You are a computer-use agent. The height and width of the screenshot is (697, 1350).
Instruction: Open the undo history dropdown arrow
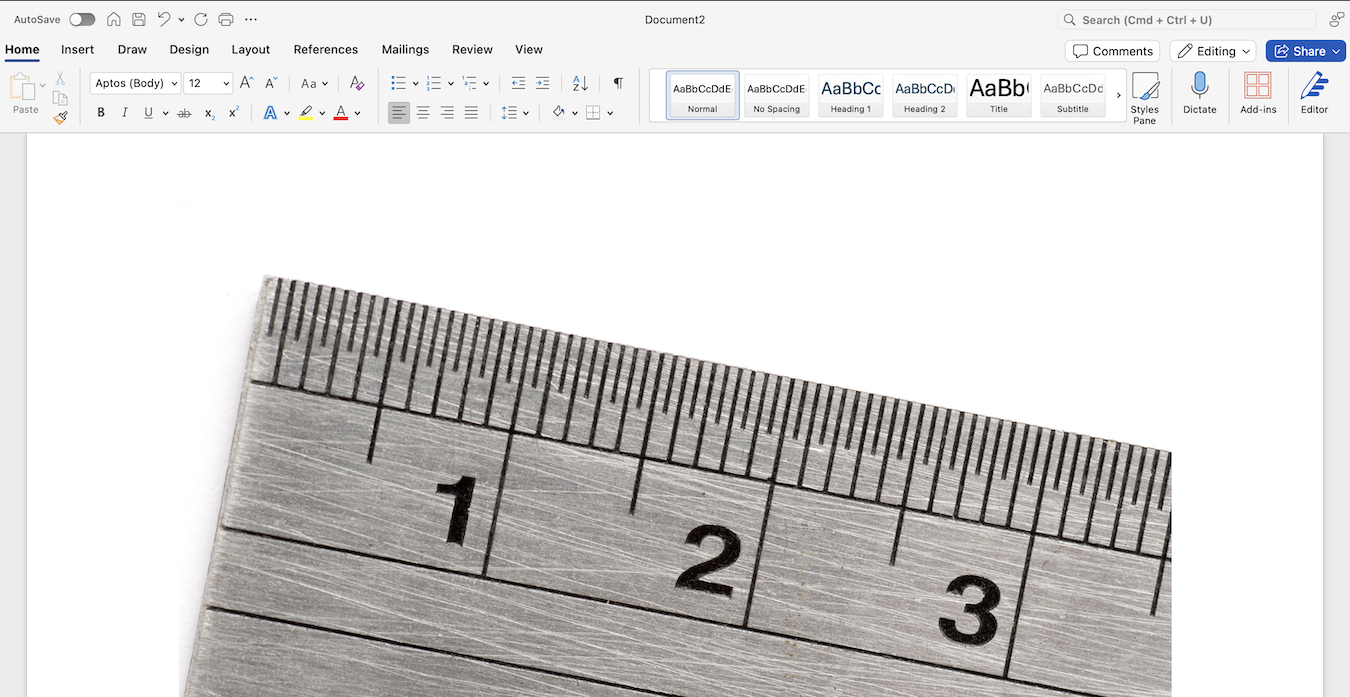coord(181,20)
